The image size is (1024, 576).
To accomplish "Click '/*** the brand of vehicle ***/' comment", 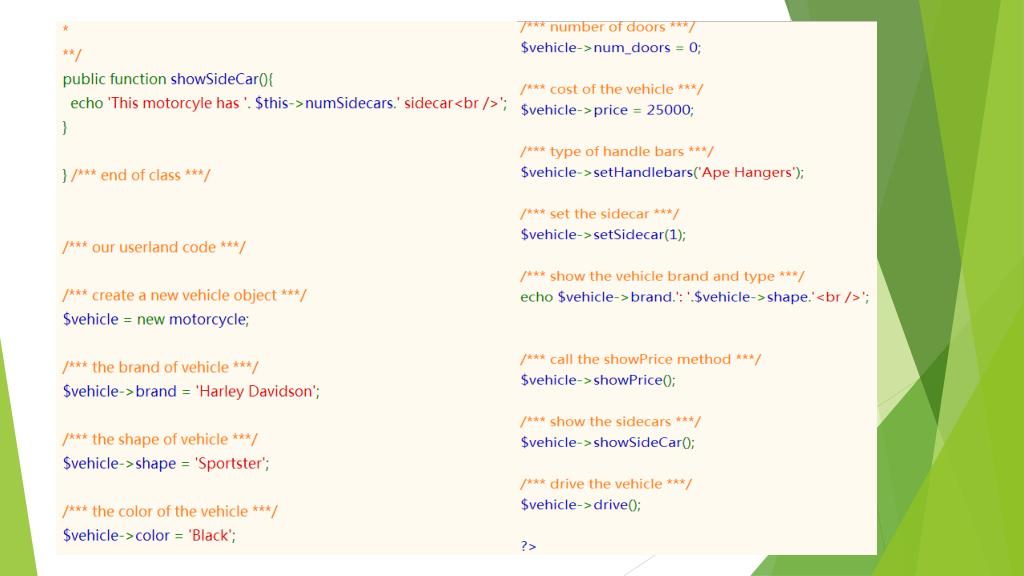I will (x=161, y=367).
